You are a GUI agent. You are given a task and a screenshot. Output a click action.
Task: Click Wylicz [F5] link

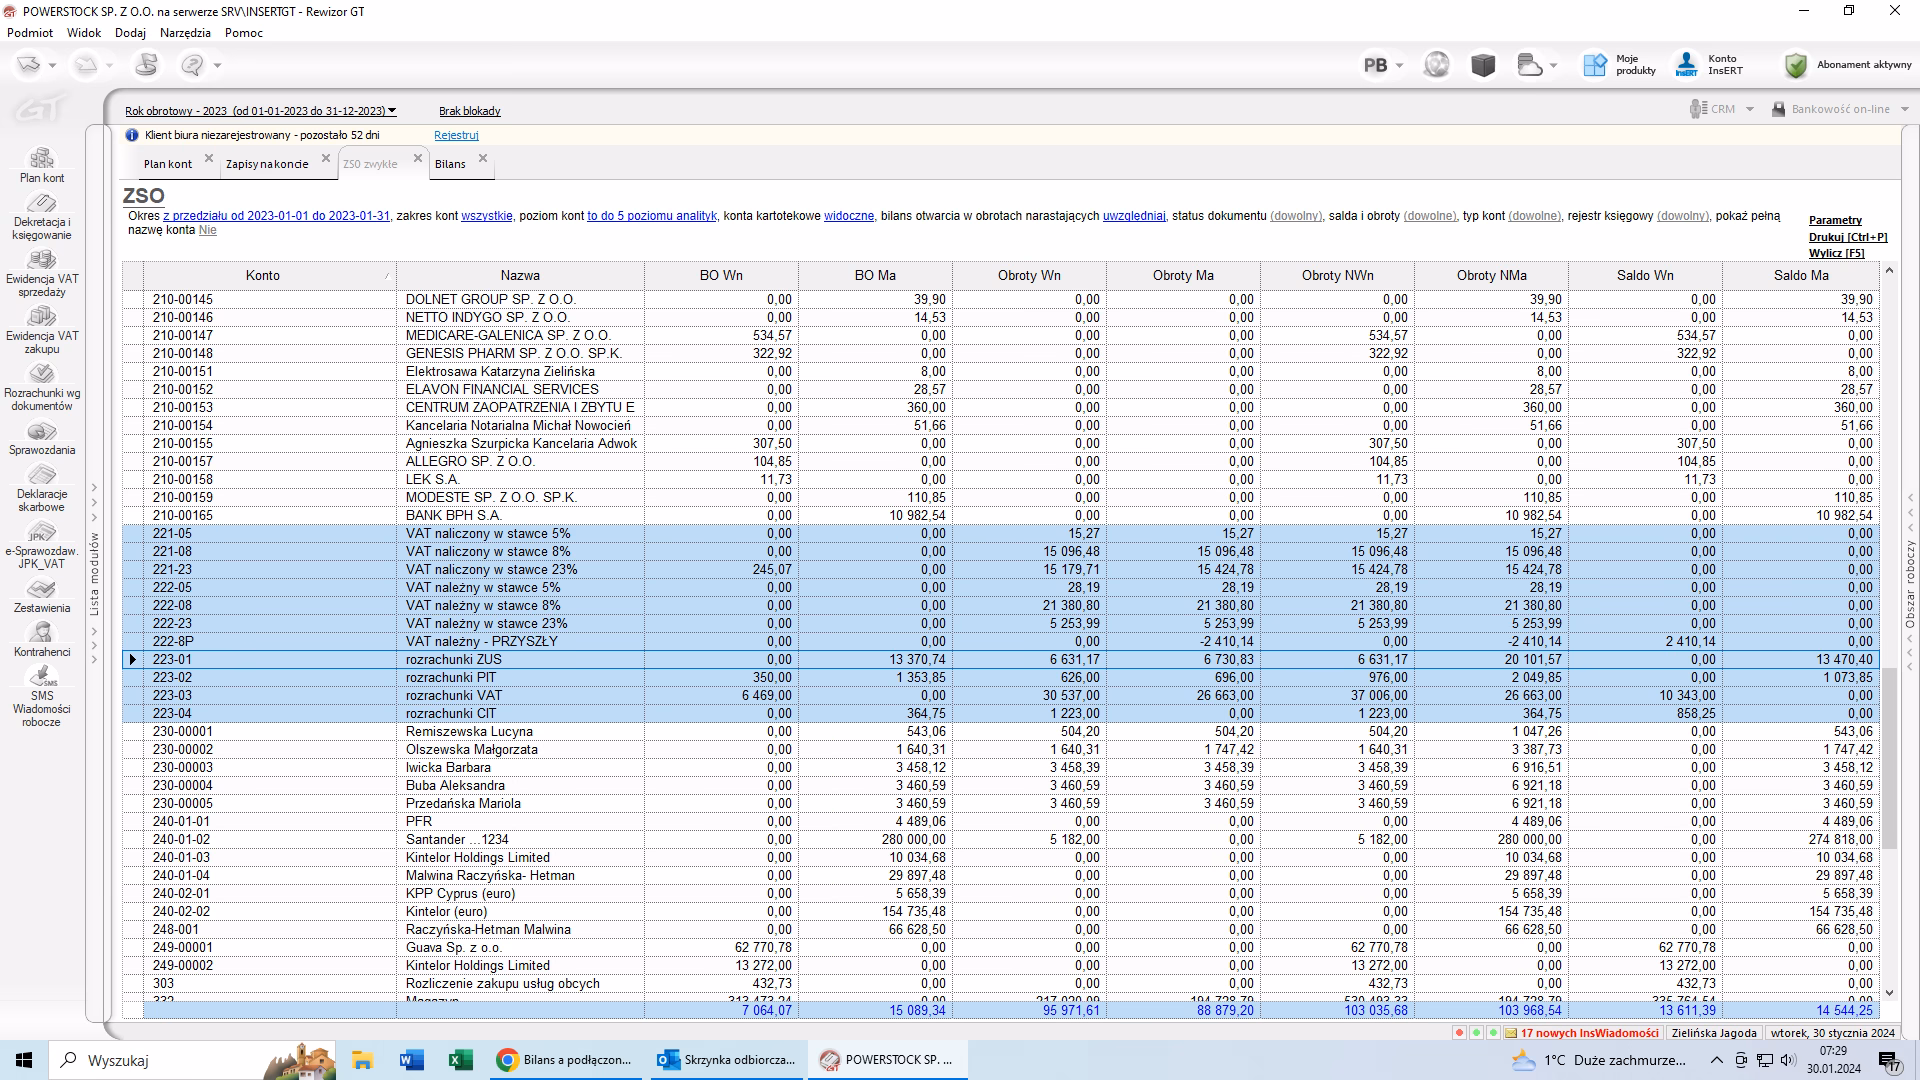point(1837,253)
